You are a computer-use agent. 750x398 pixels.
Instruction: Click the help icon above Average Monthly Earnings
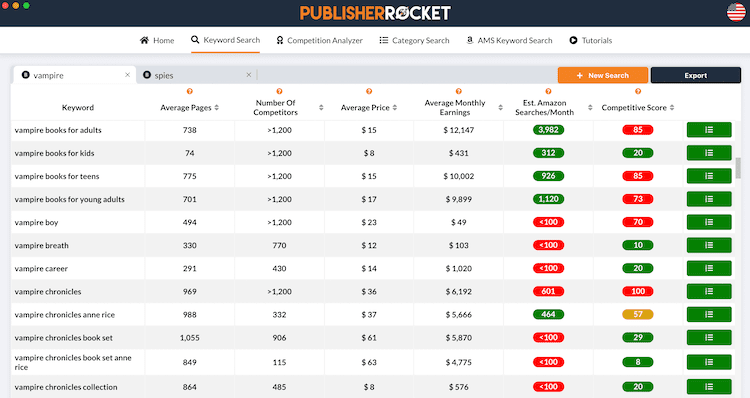point(459,91)
